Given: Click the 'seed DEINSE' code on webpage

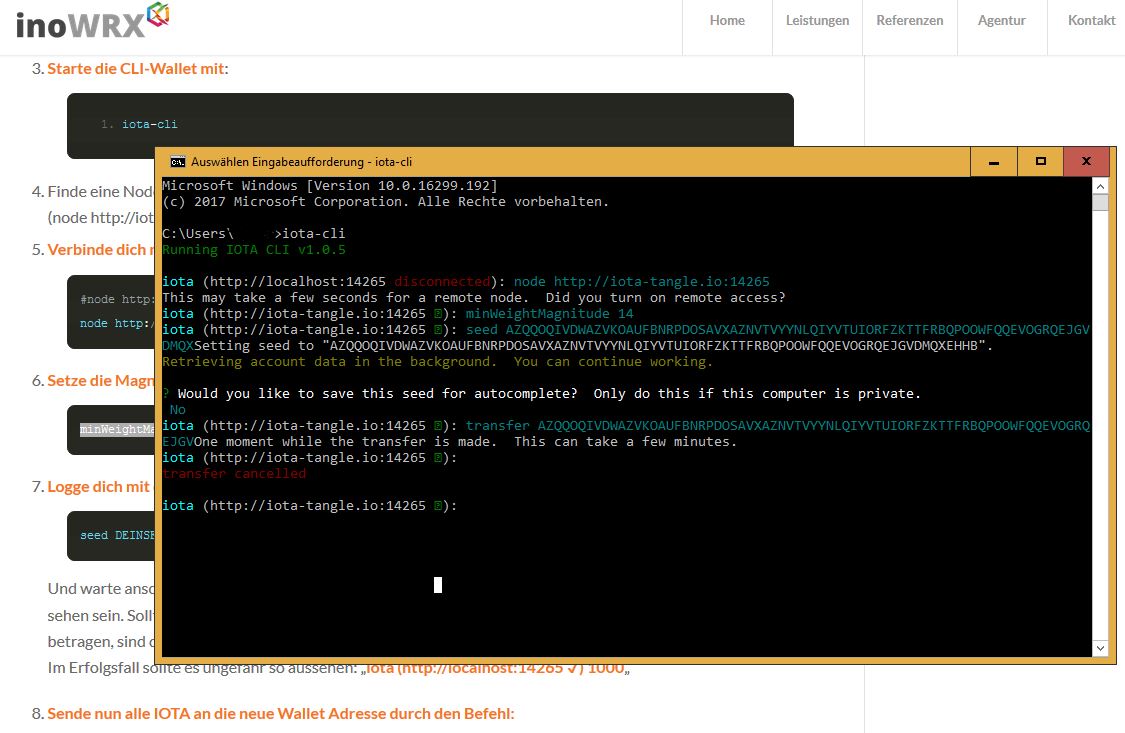Looking at the screenshot, I should point(117,535).
